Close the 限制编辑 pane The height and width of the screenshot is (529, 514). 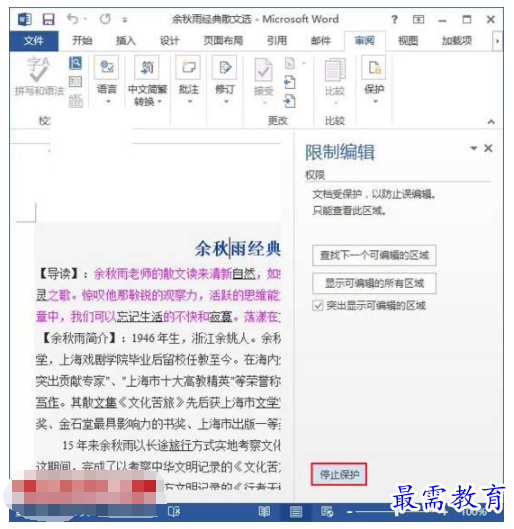tap(488, 148)
